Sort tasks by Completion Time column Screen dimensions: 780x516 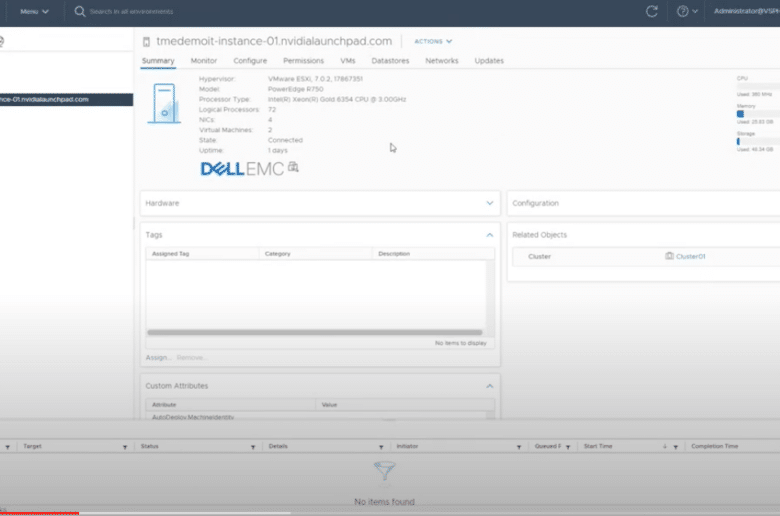pyautogui.click(x=714, y=446)
